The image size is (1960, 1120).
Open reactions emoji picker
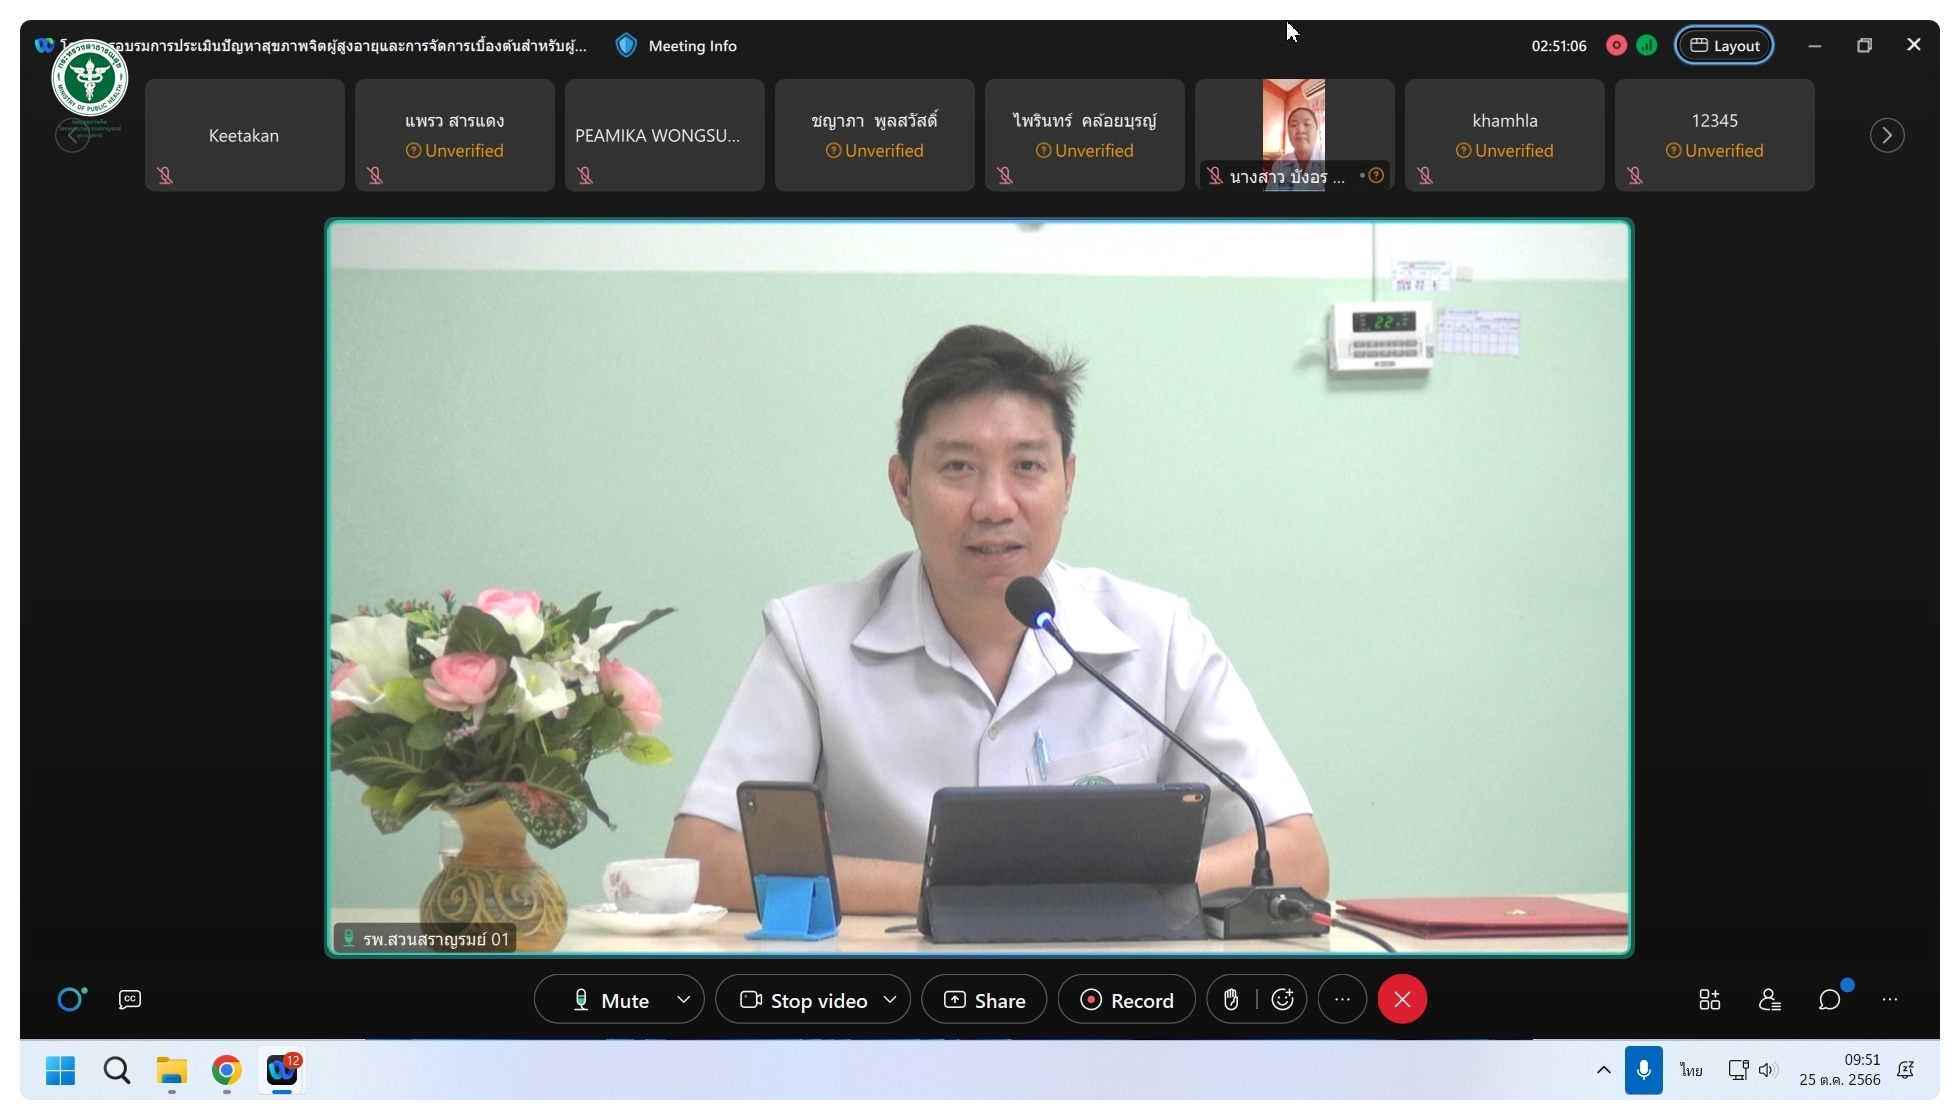tap(1283, 1000)
